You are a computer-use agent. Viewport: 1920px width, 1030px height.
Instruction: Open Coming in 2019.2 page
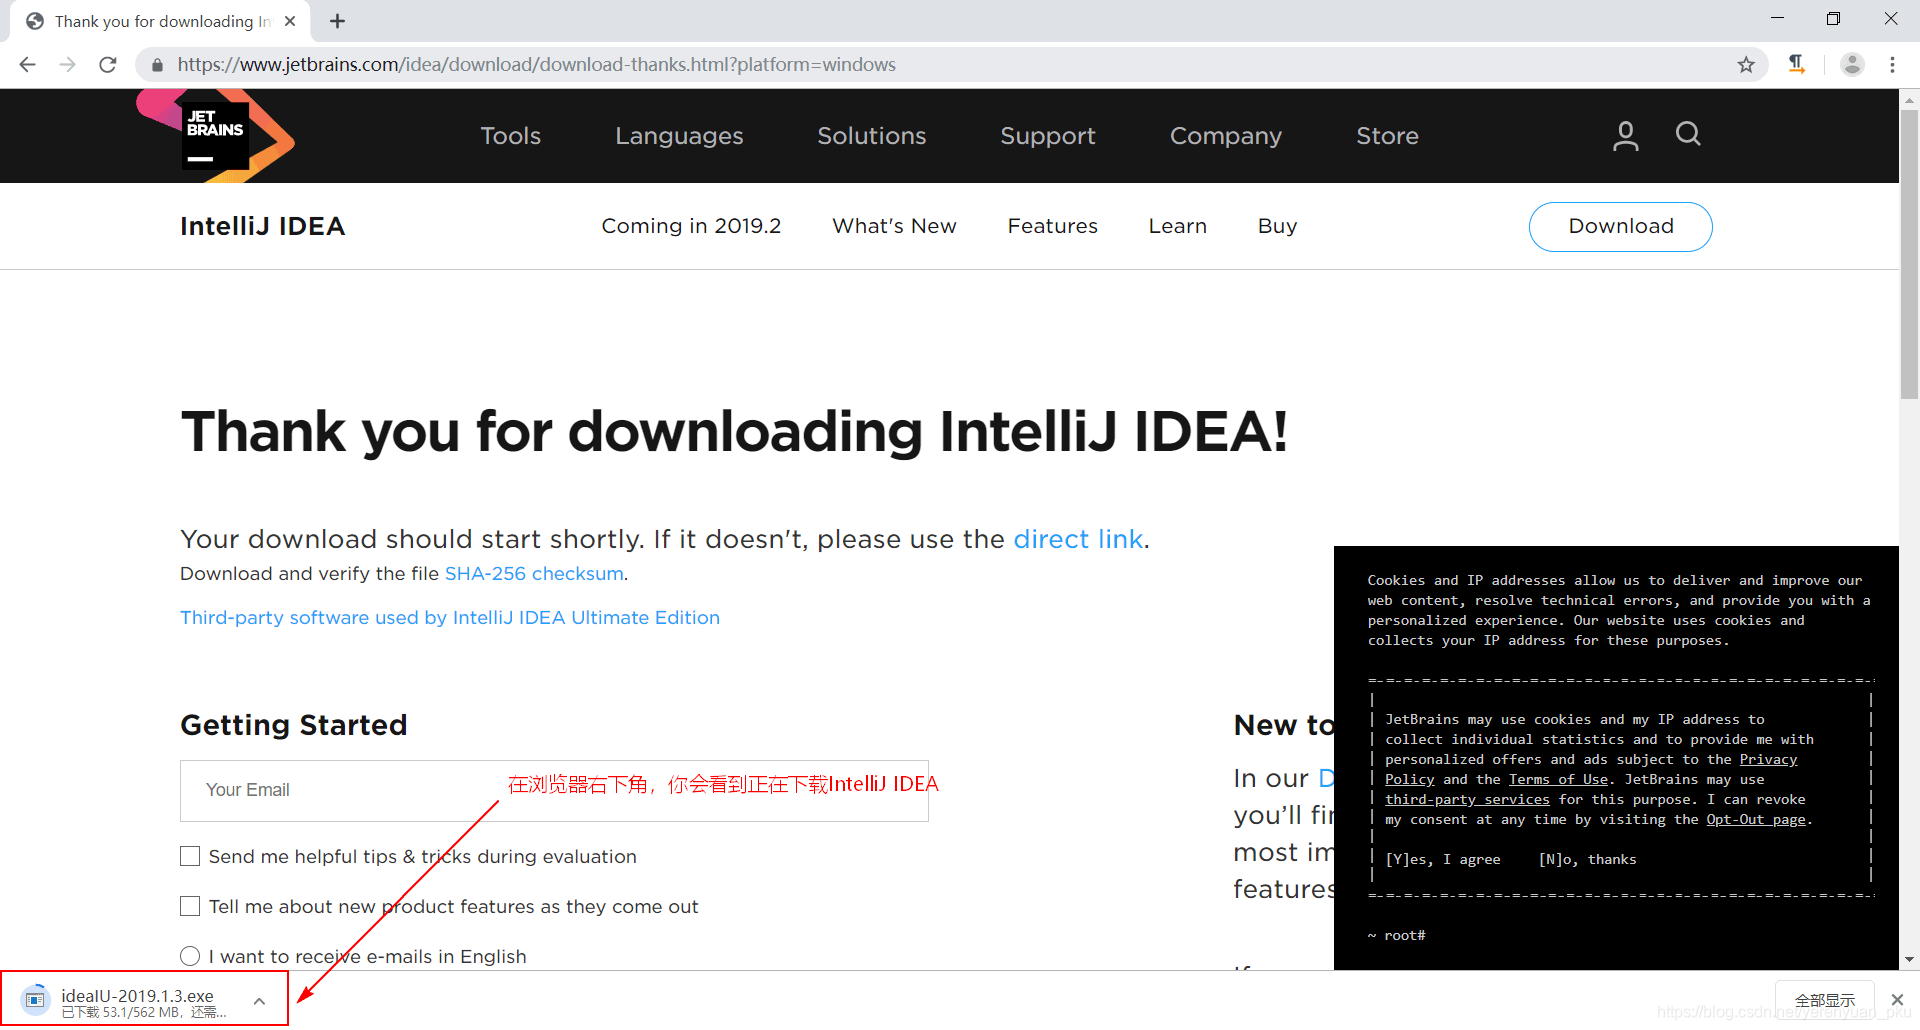point(691,226)
